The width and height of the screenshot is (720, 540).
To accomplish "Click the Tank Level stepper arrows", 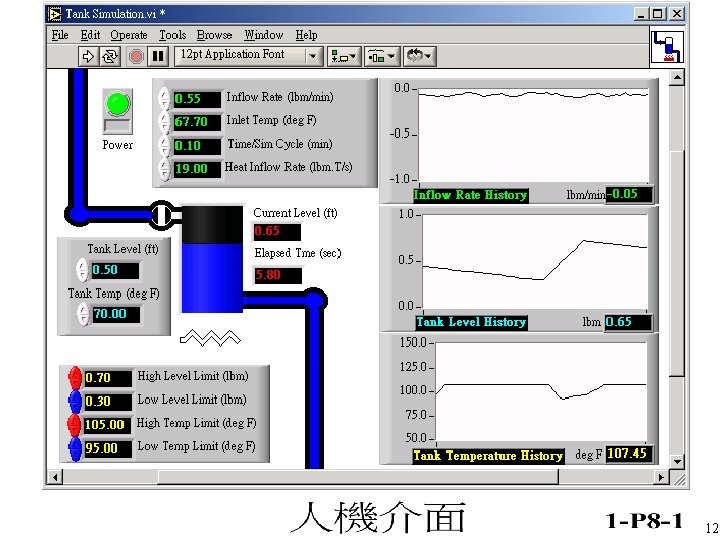I will (82, 270).
